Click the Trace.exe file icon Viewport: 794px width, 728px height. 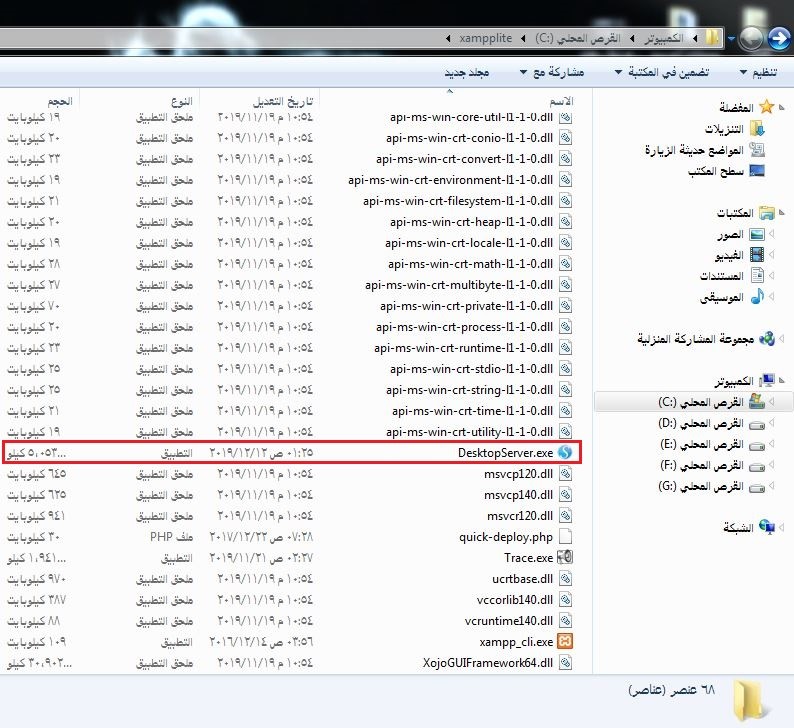(566, 557)
